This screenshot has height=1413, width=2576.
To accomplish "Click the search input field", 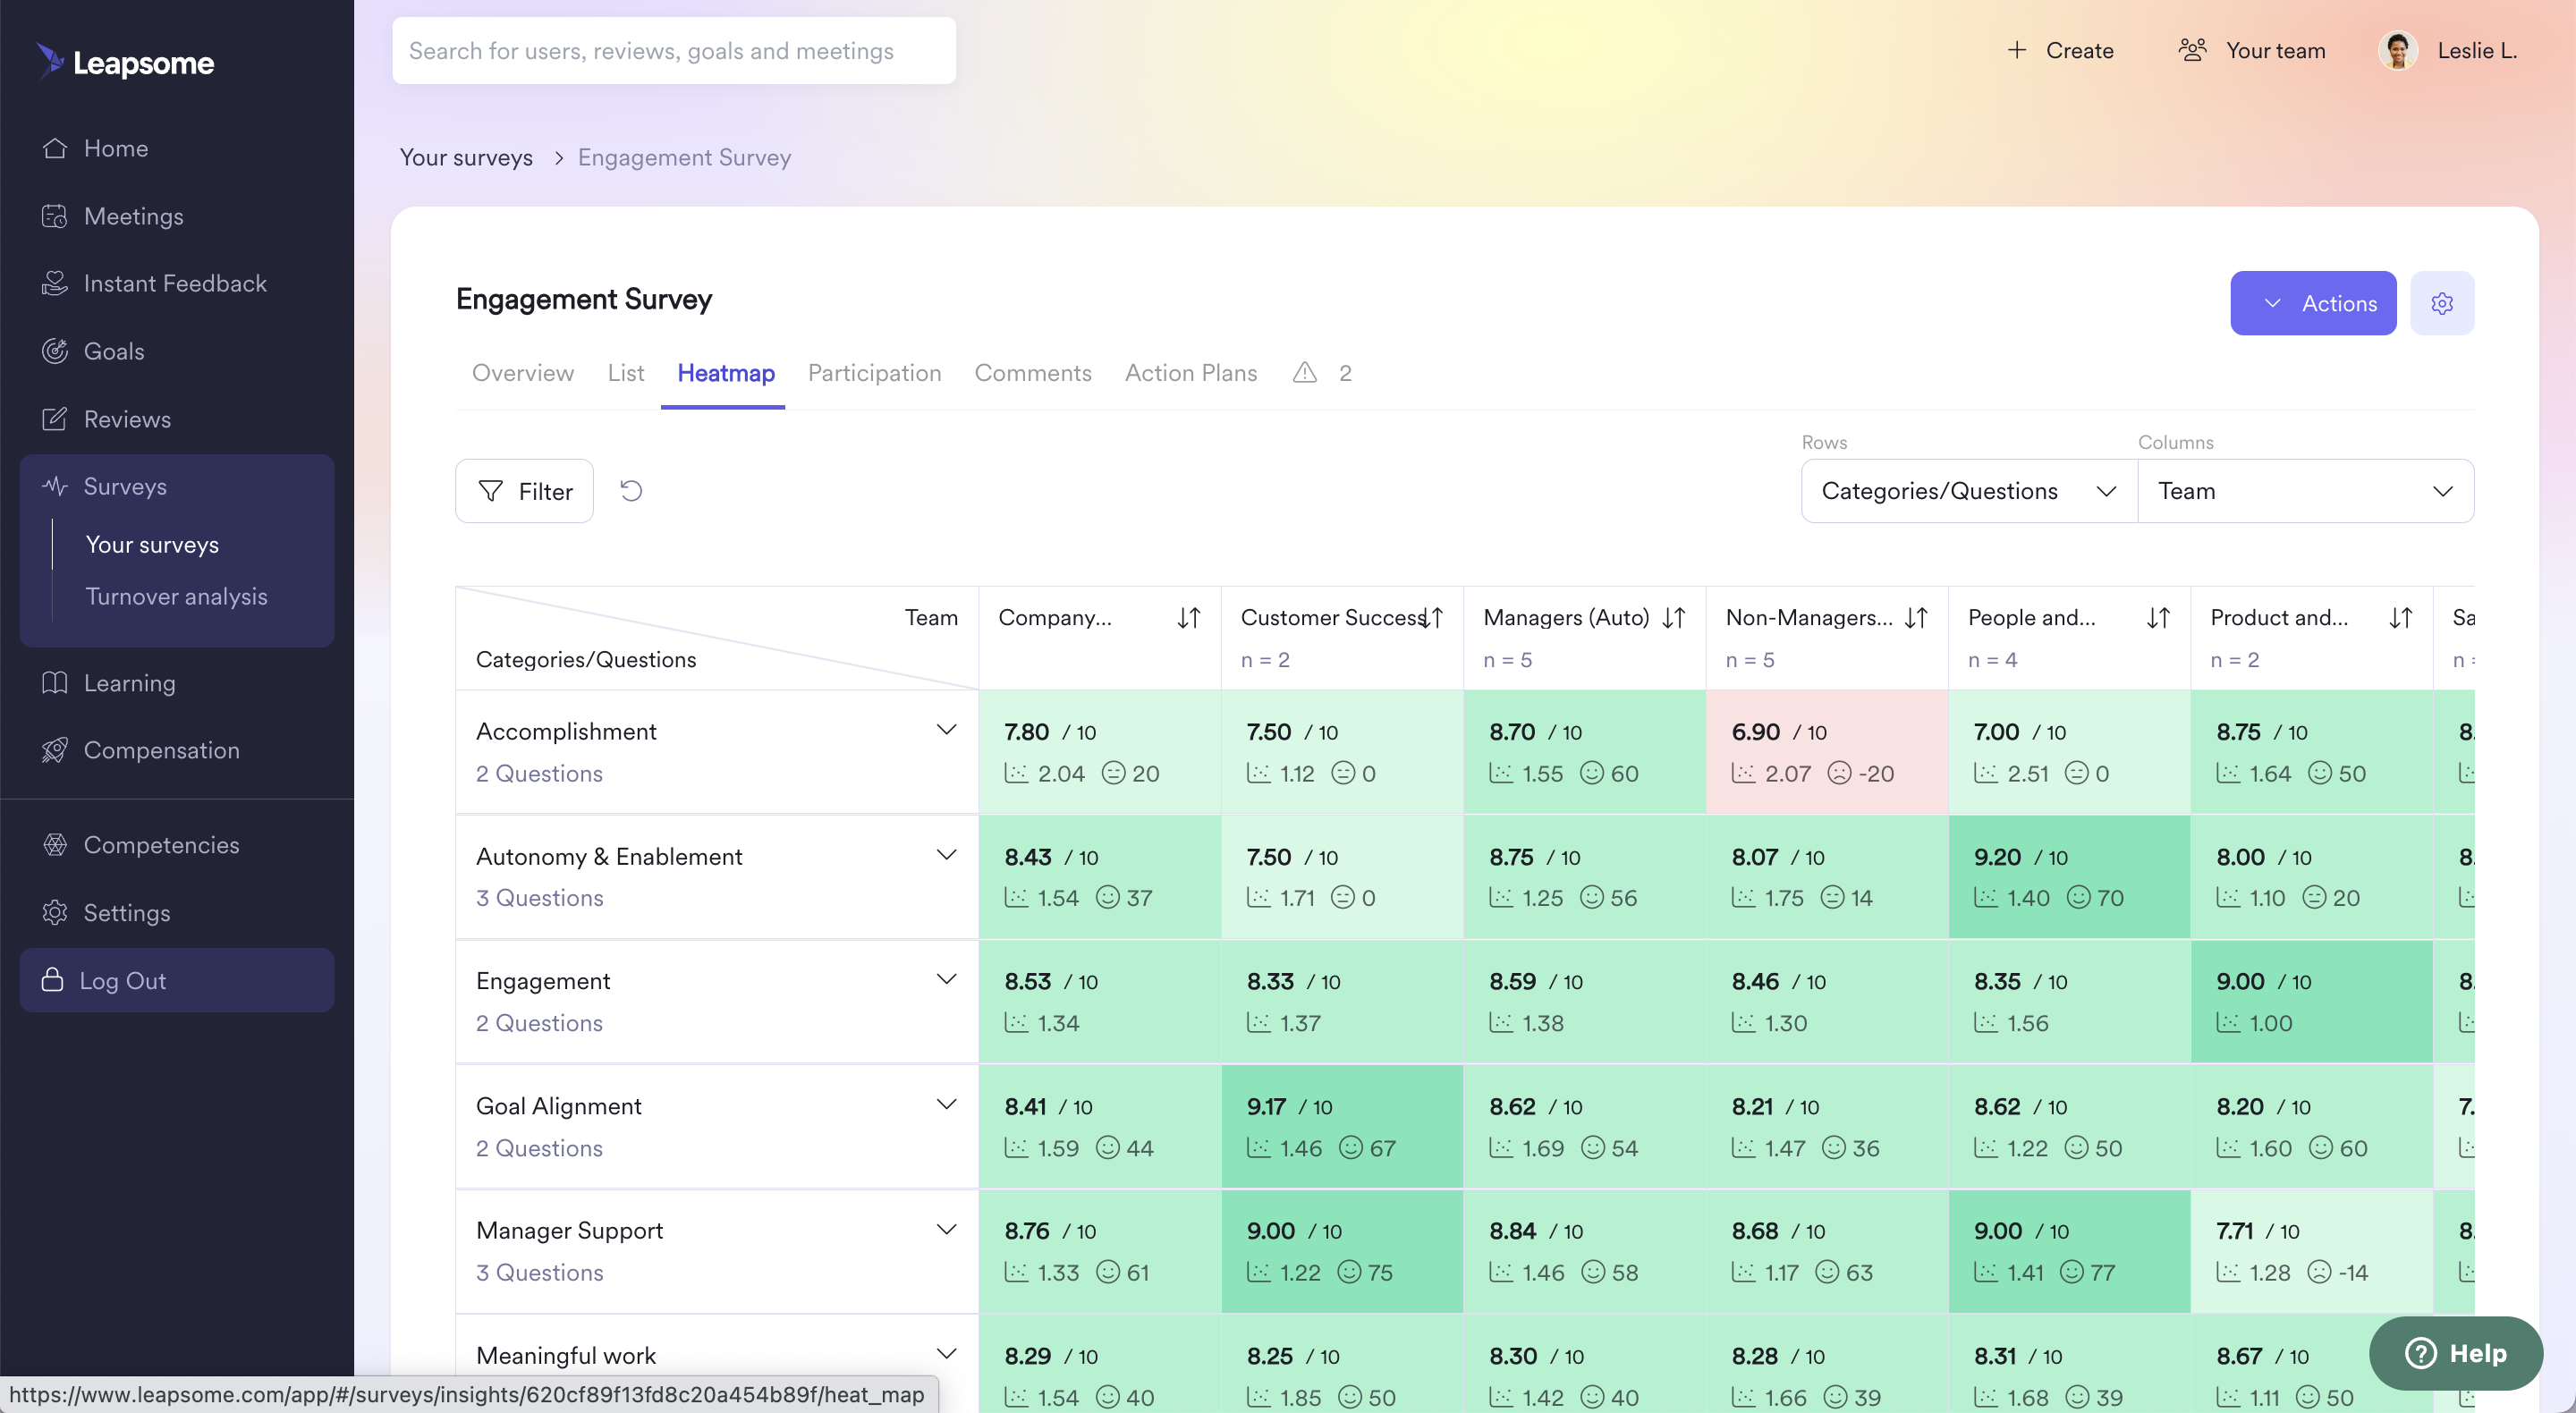I will point(673,51).
